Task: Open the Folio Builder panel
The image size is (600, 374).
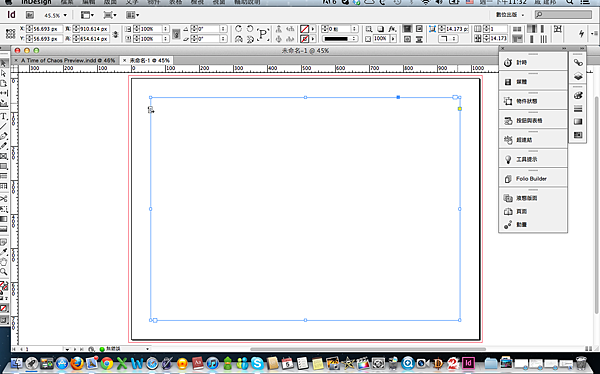Action: tap(533, 179)
